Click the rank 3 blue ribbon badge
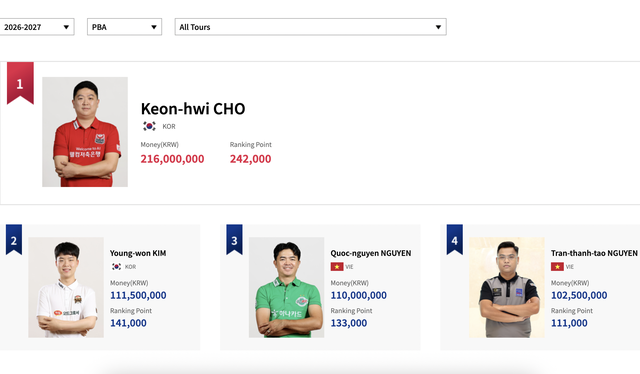The height and width of the screenshot is (374, 640). point(234,240)
